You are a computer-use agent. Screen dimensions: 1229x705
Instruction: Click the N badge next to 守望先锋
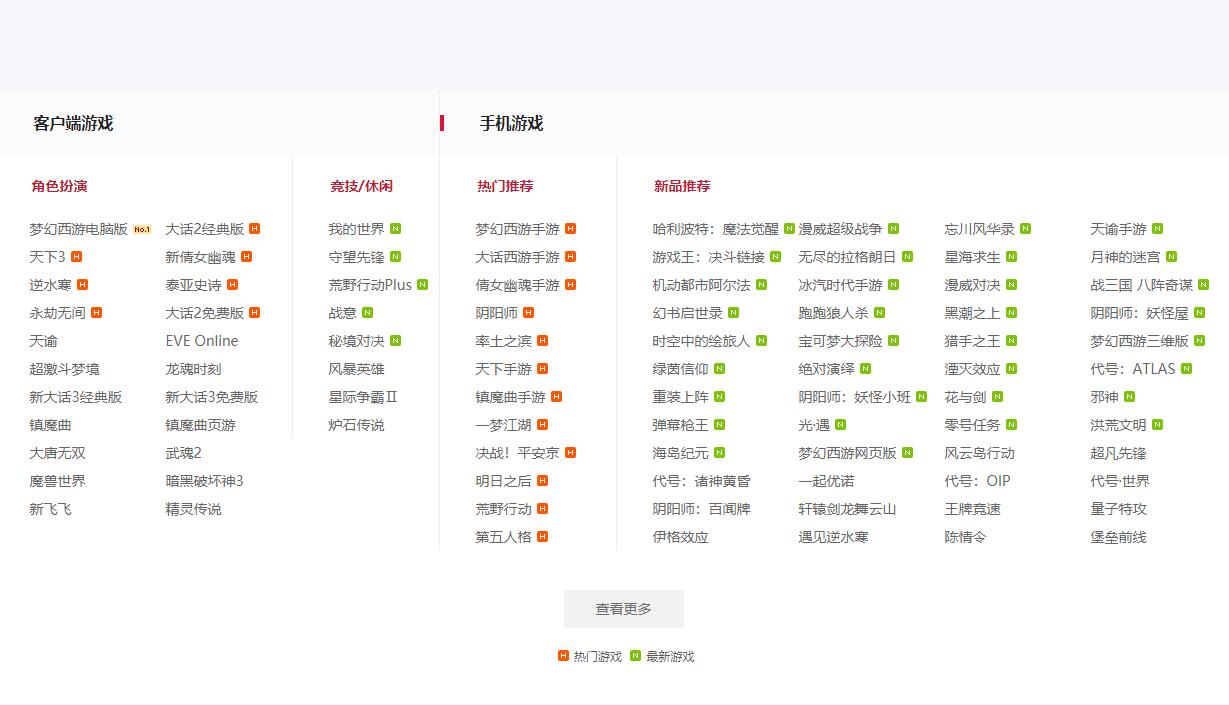point(396,257)
